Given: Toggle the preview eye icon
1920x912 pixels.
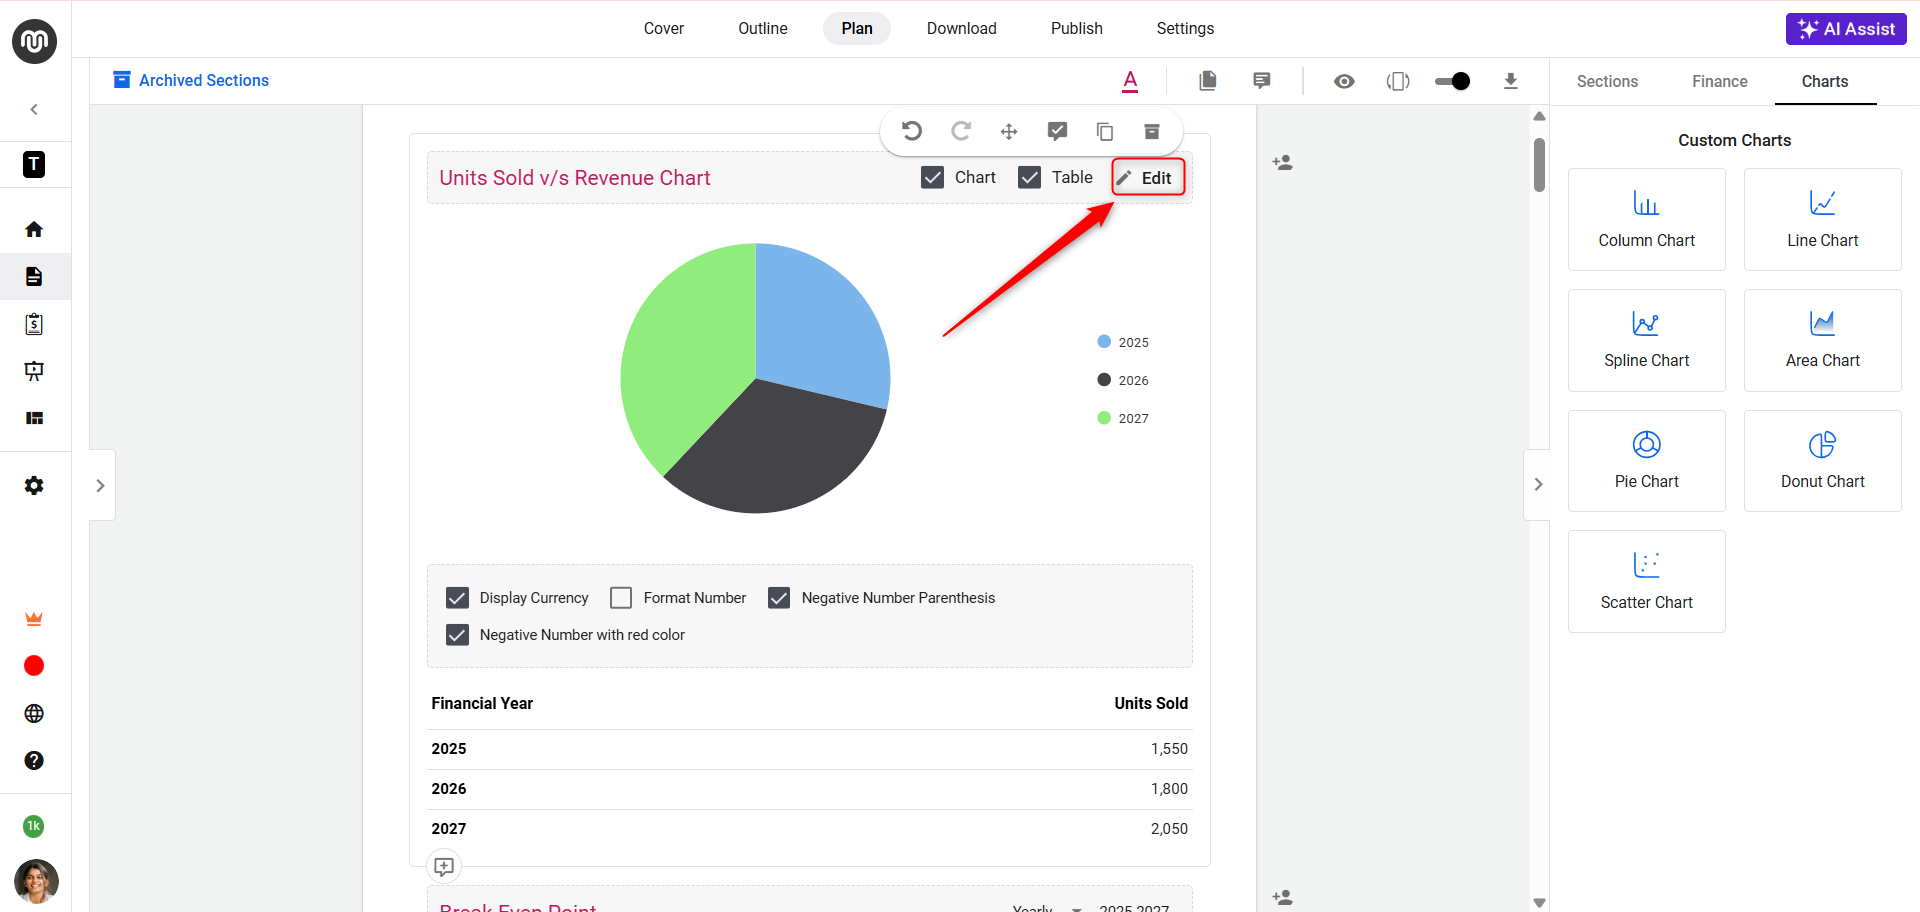Looking at the screenshot, I should tap(1344, 81).
